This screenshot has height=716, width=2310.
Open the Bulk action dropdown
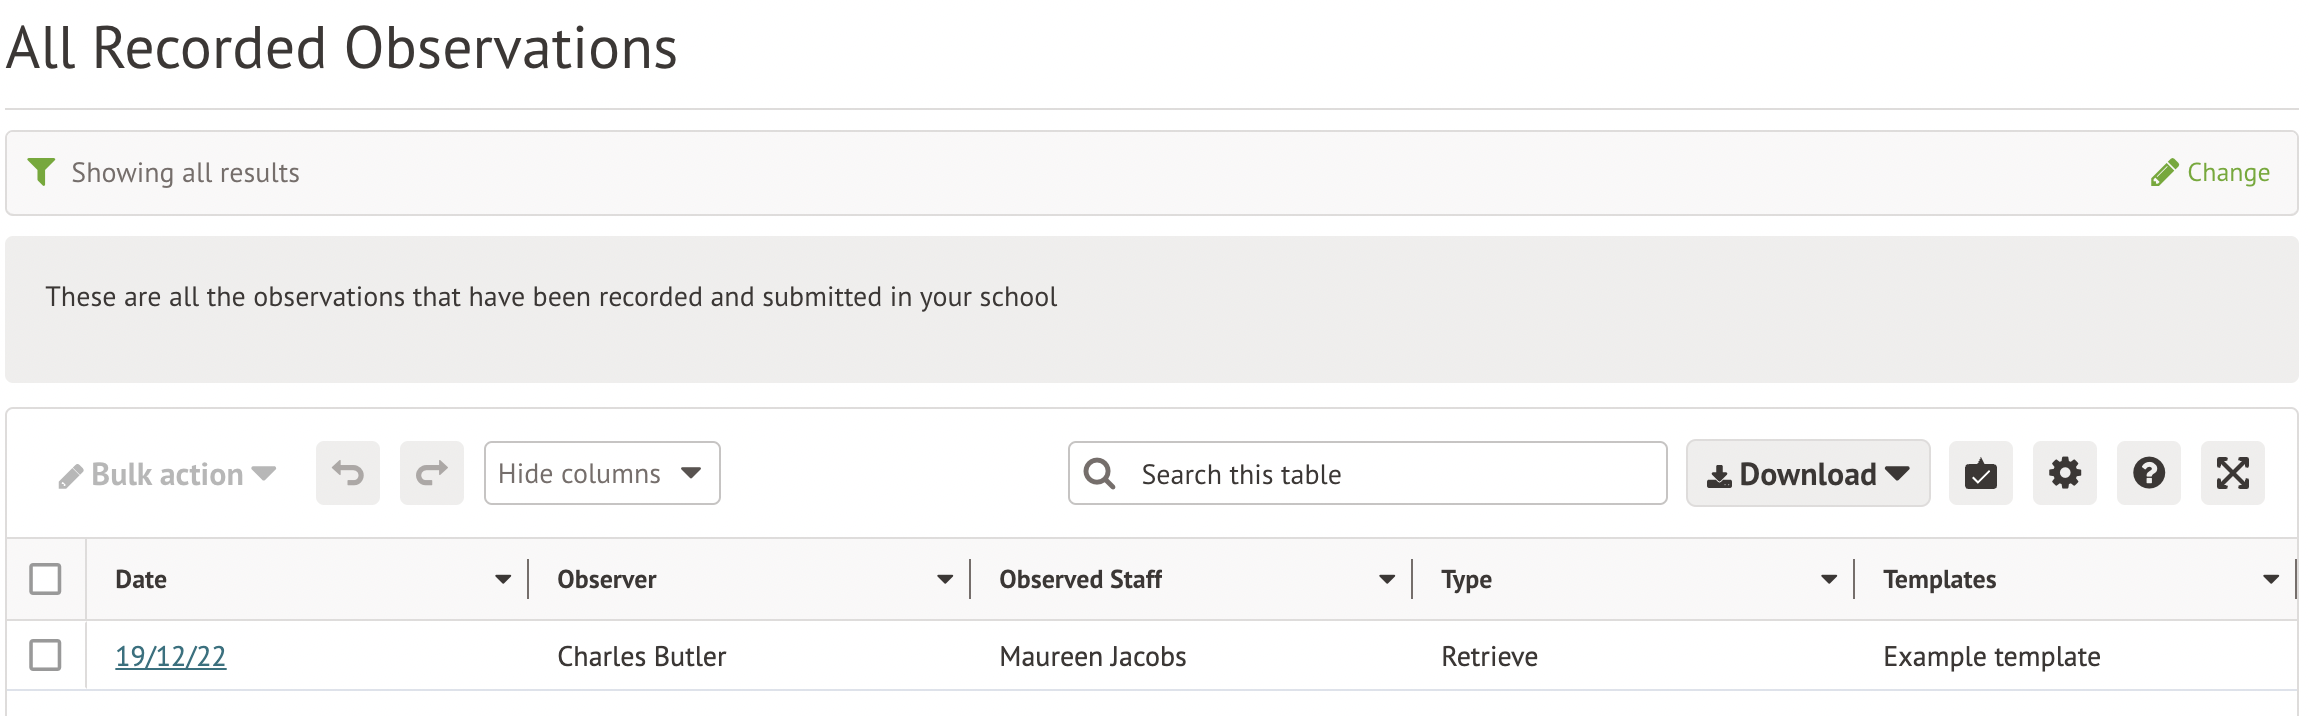(167, 474)
